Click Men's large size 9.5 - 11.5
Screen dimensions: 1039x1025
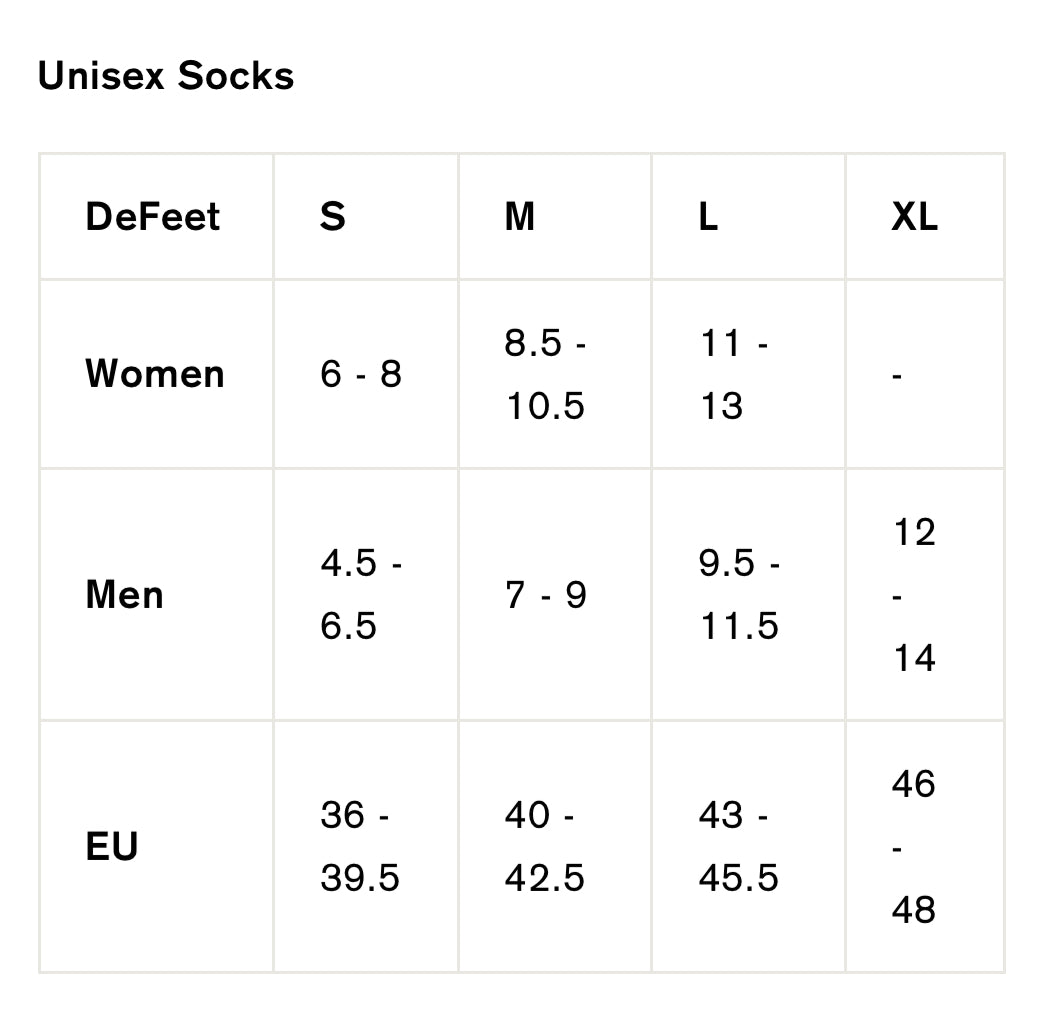coord(739,594)
